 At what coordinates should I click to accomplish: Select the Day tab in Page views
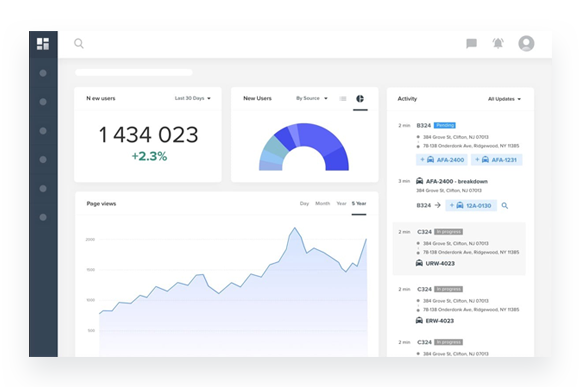[x=304, y=203]
